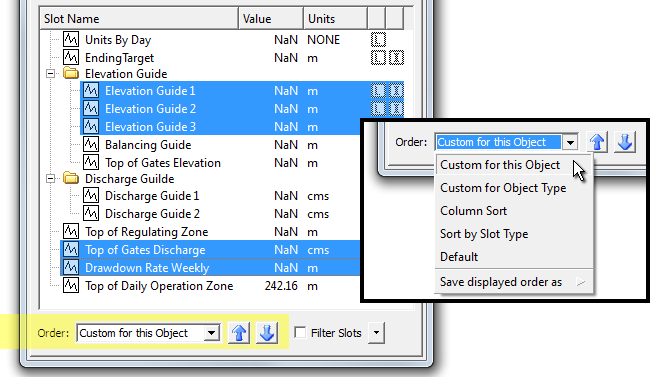Click the Elevation Guide folder icon

[71, 73]
